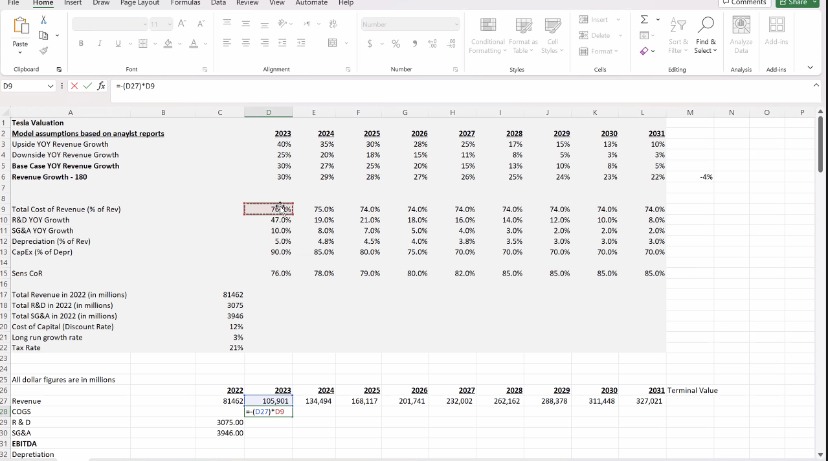This screenshot has height=461, width=828.
Task: Toggle Align Left
Action: tap(227, 43)
